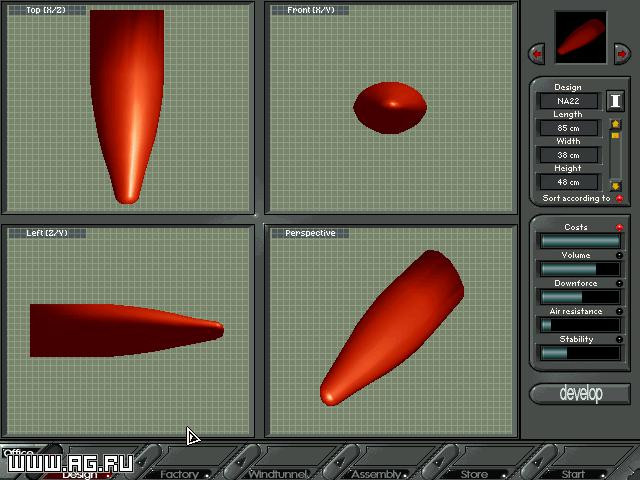Select the Air resistance sort radio button
The image size is (640, 480).
click(x=619, y=311)
